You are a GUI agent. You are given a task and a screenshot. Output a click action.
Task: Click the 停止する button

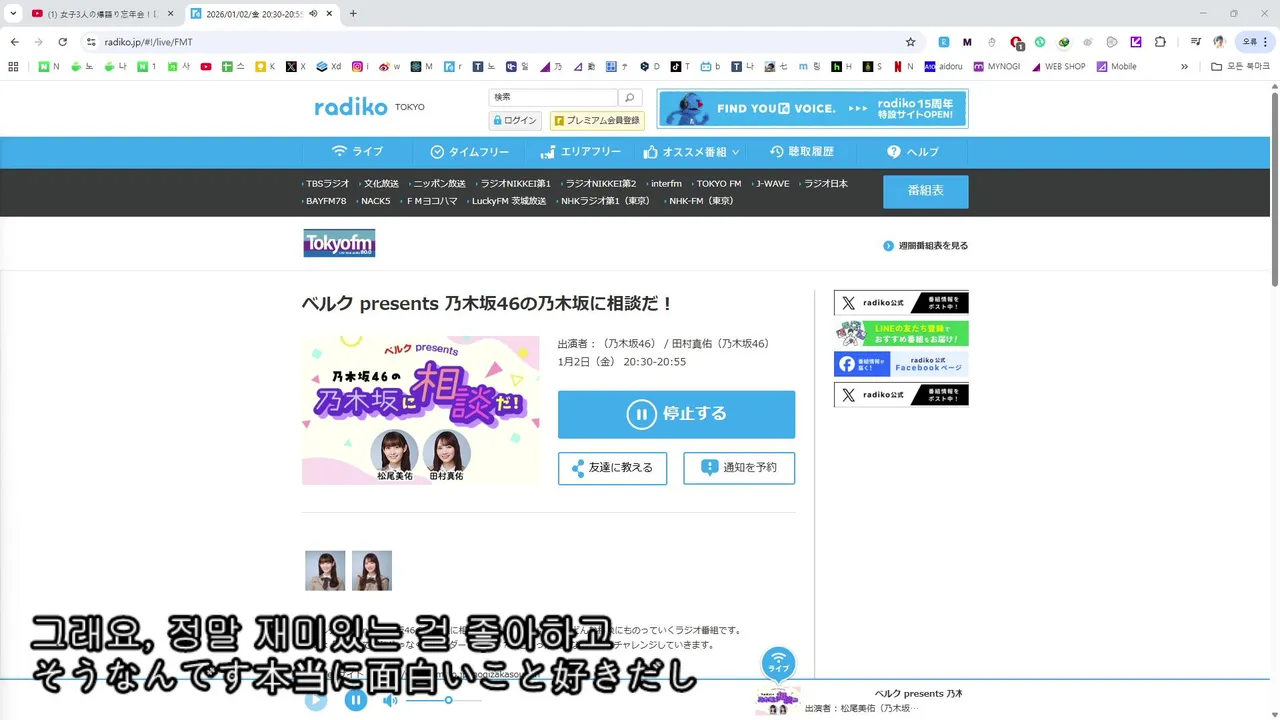click(x=676, y=414)
